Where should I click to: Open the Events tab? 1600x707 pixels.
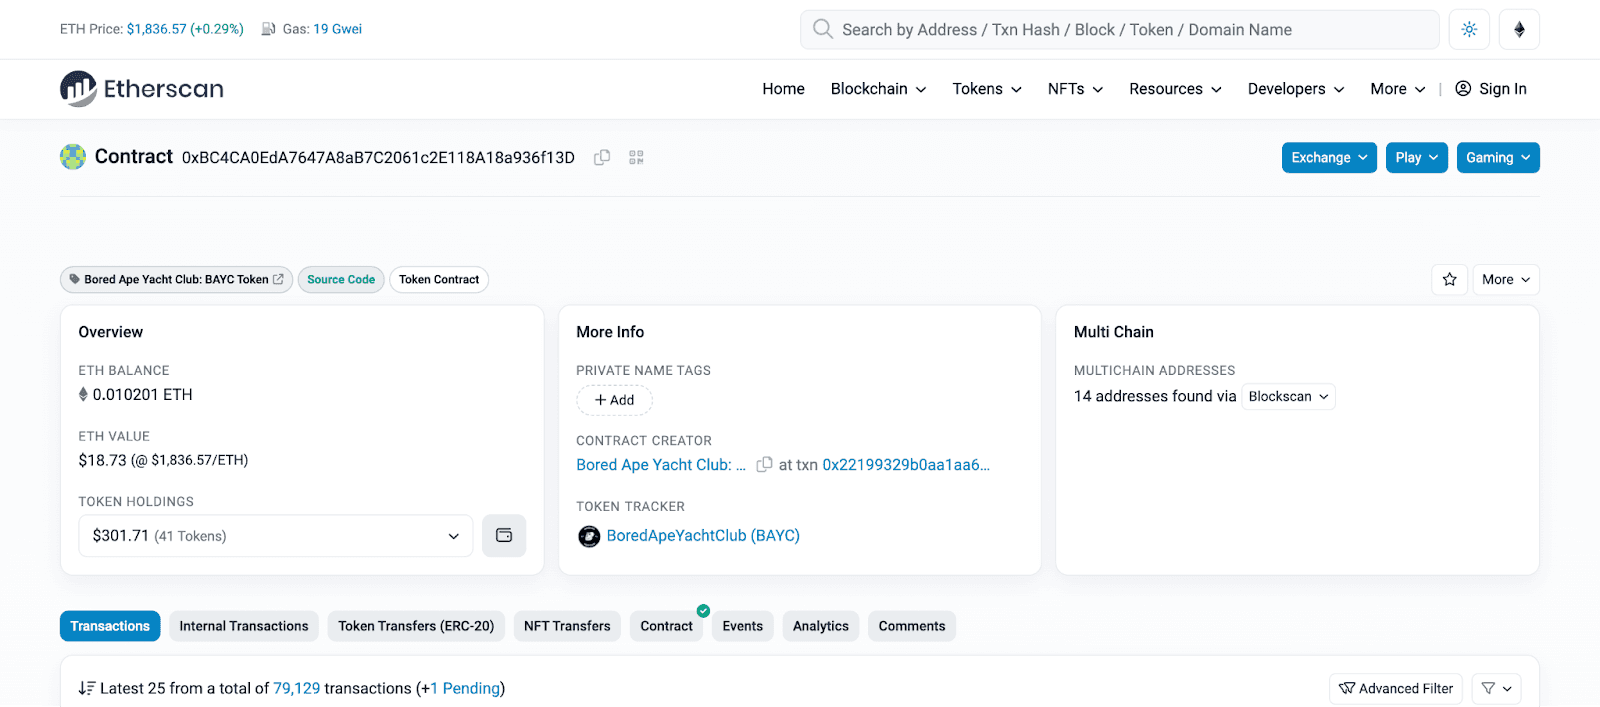(743, 626)
